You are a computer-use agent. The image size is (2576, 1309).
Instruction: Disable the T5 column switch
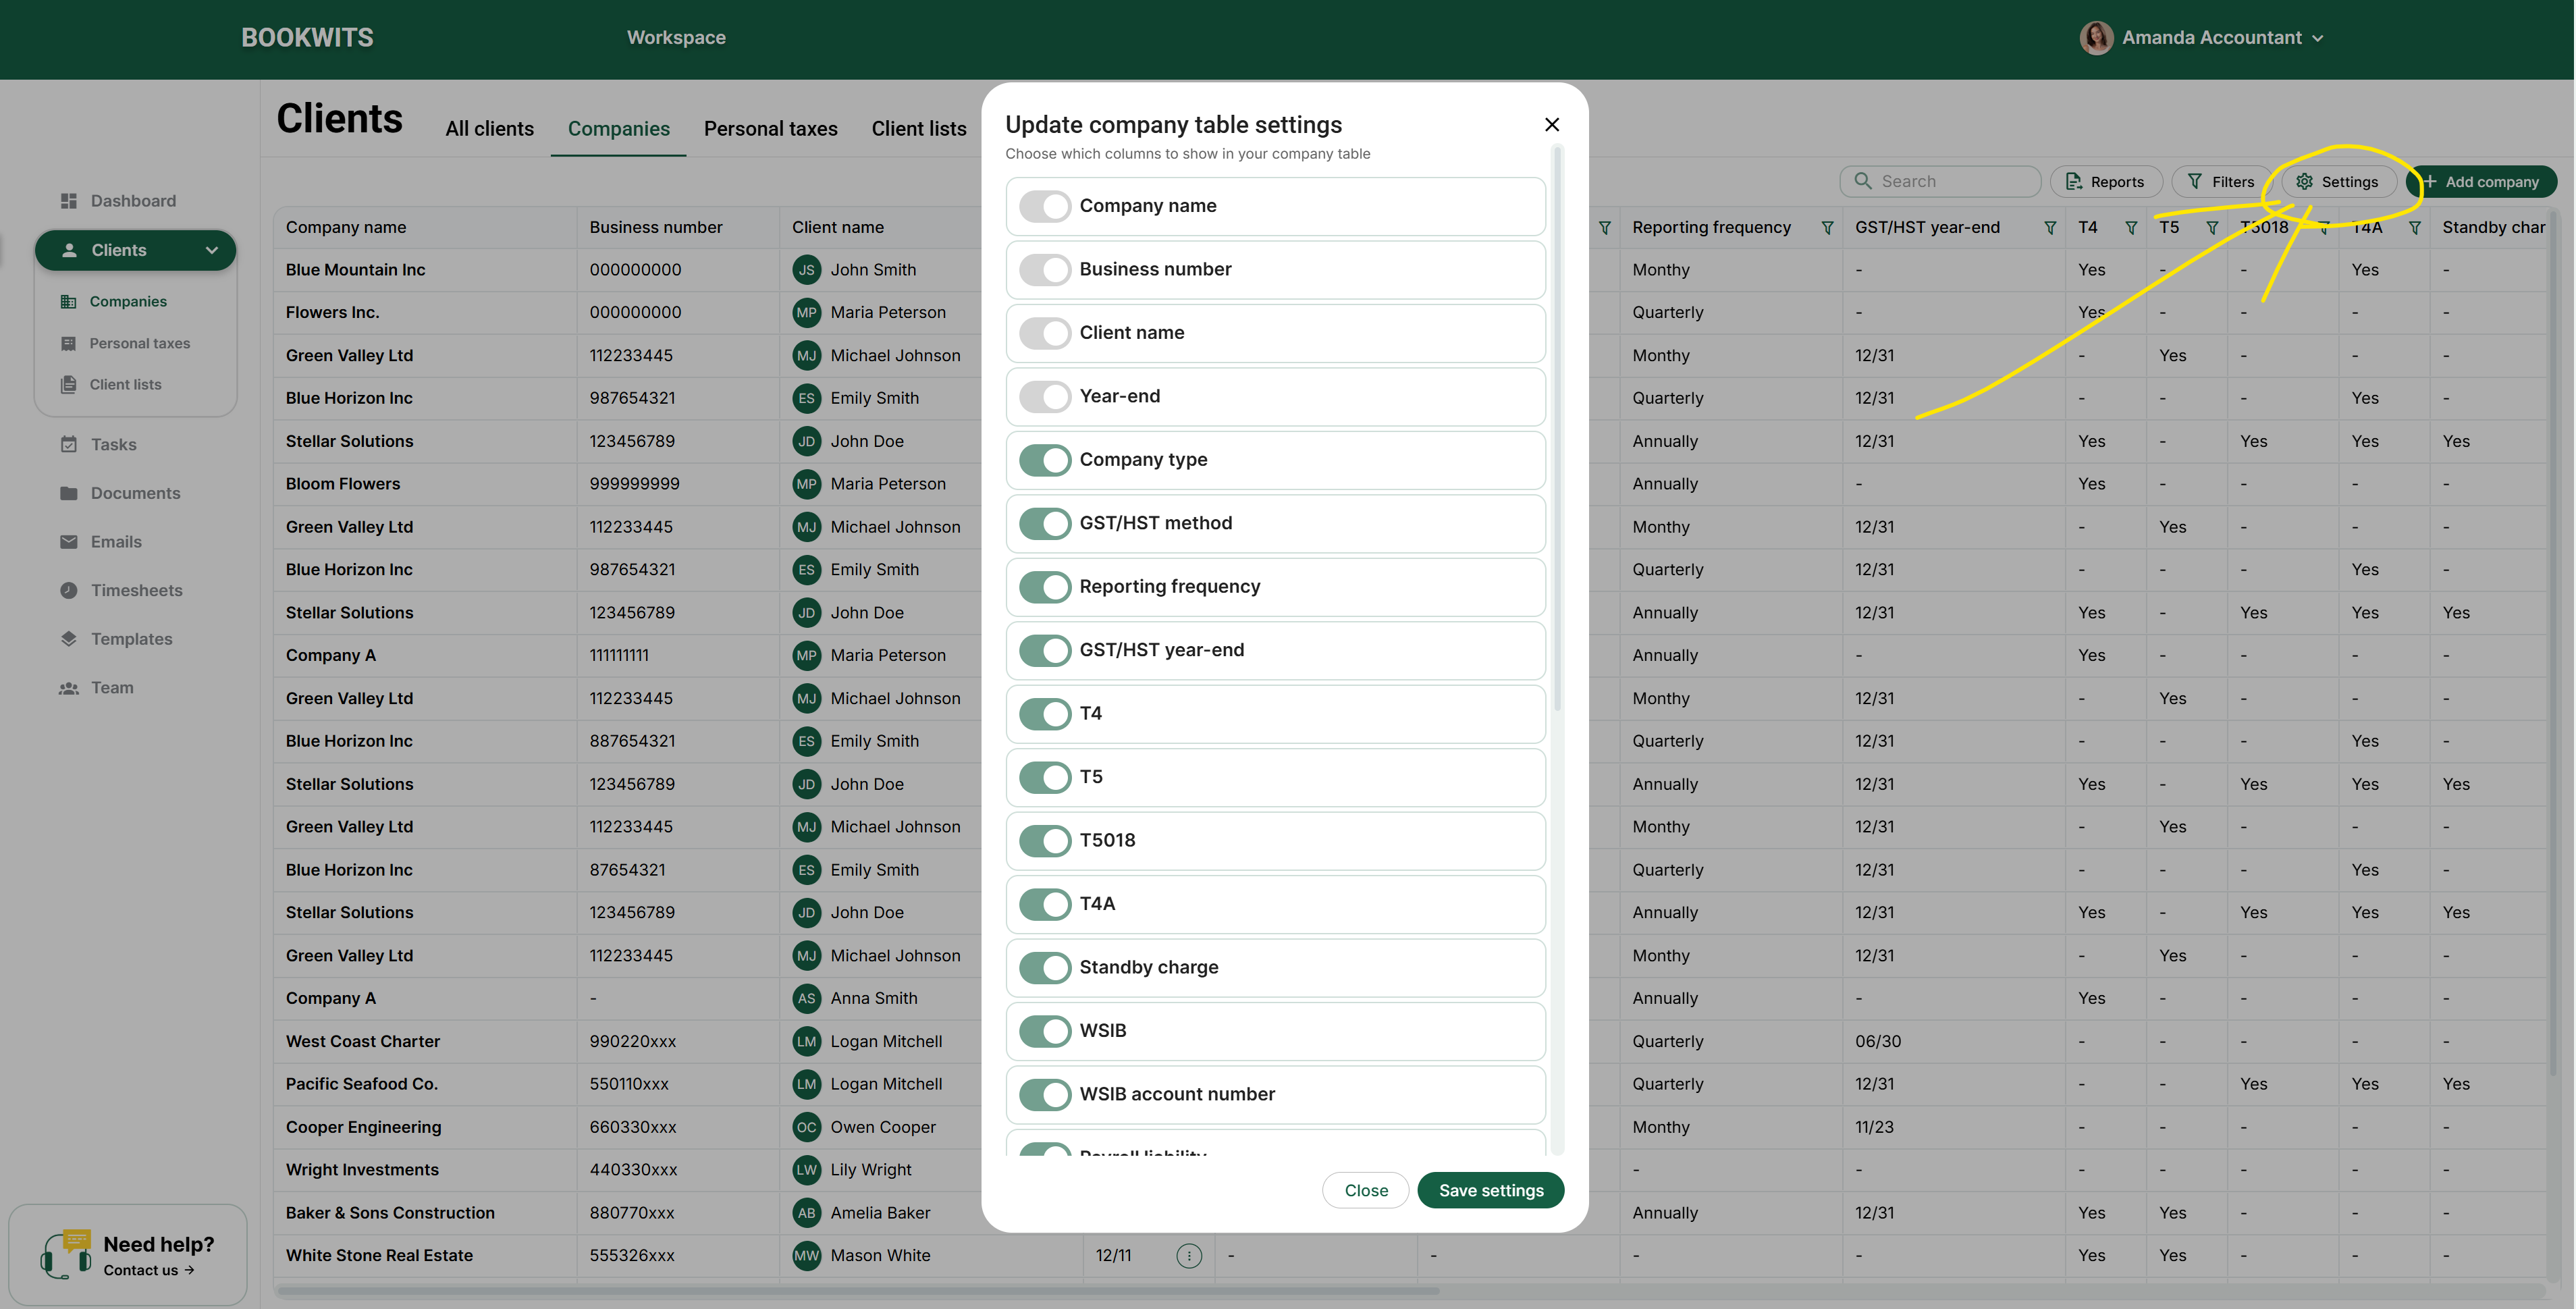pyautogui.click(x=1045, y=778)
